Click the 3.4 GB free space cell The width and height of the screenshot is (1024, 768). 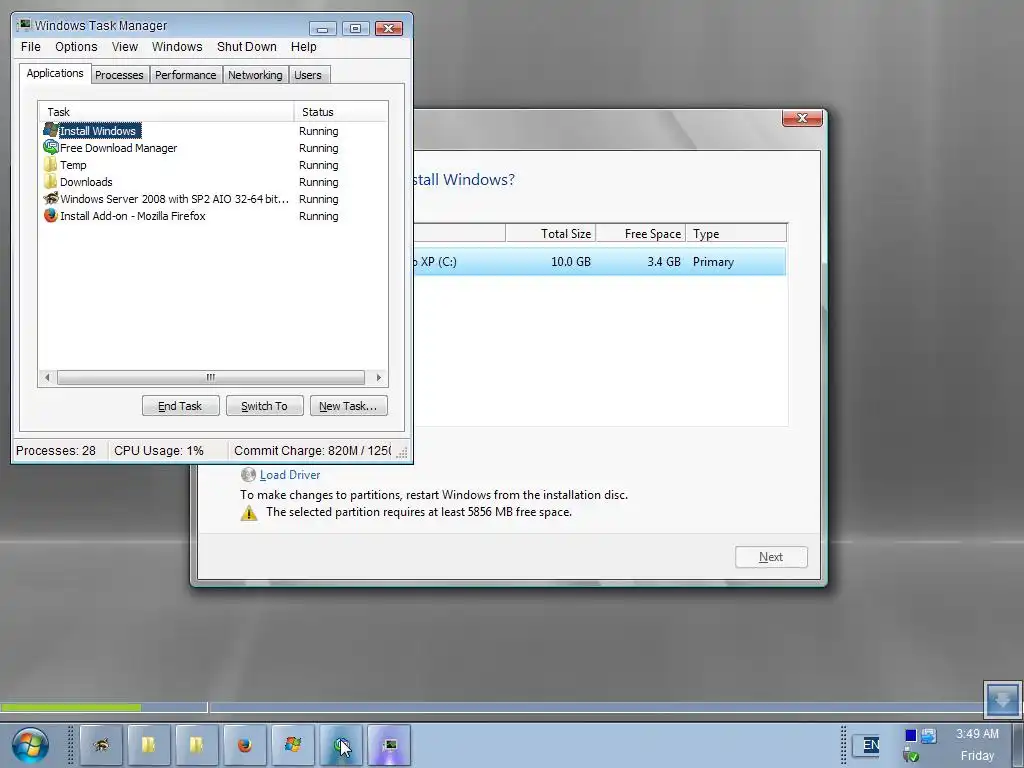(664, 262)
